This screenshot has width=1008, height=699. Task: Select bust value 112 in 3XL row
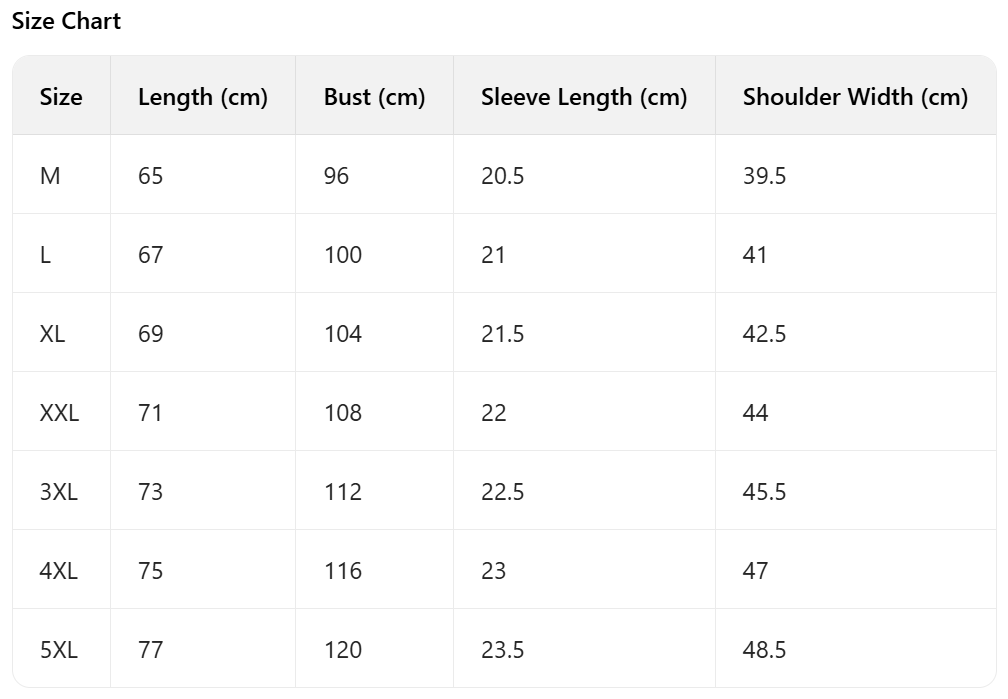pos(343,492)
